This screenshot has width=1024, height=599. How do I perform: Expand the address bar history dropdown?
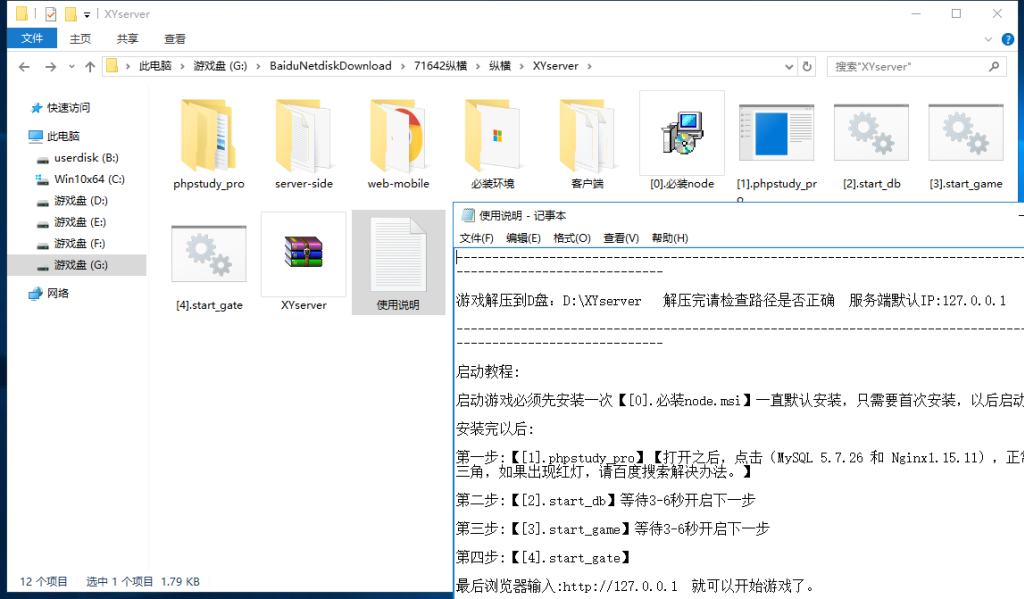[789, 67]
